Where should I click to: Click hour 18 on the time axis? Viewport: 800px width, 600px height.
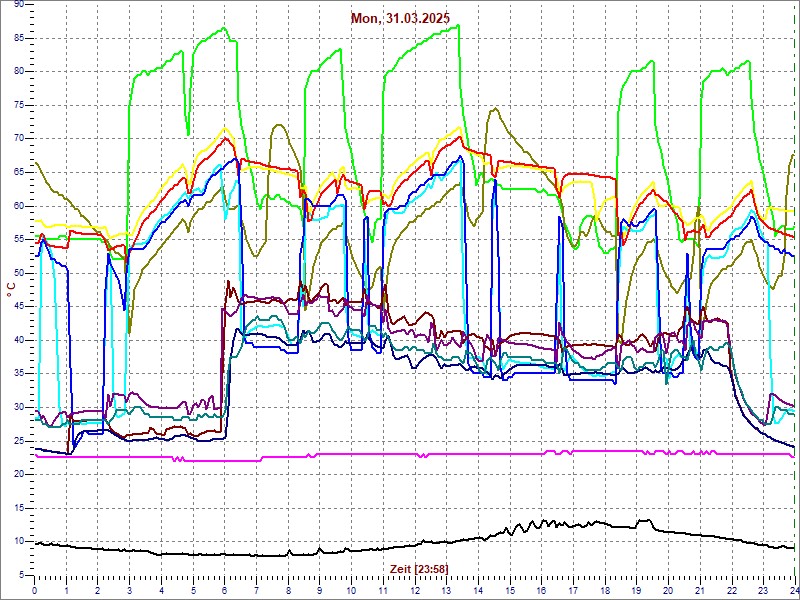(x=605, y=590)
